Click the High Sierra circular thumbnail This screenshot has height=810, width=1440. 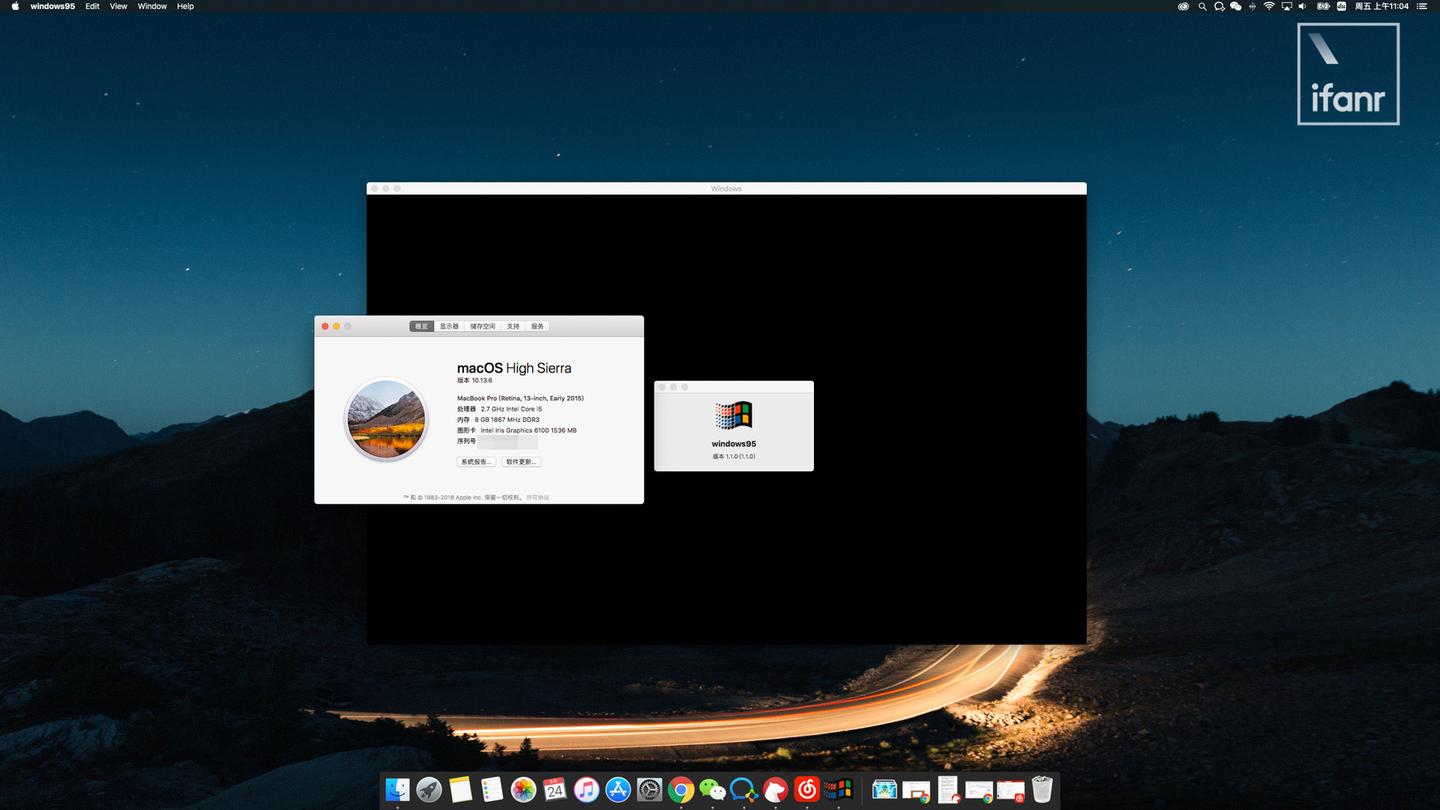[x=386, y=419]
